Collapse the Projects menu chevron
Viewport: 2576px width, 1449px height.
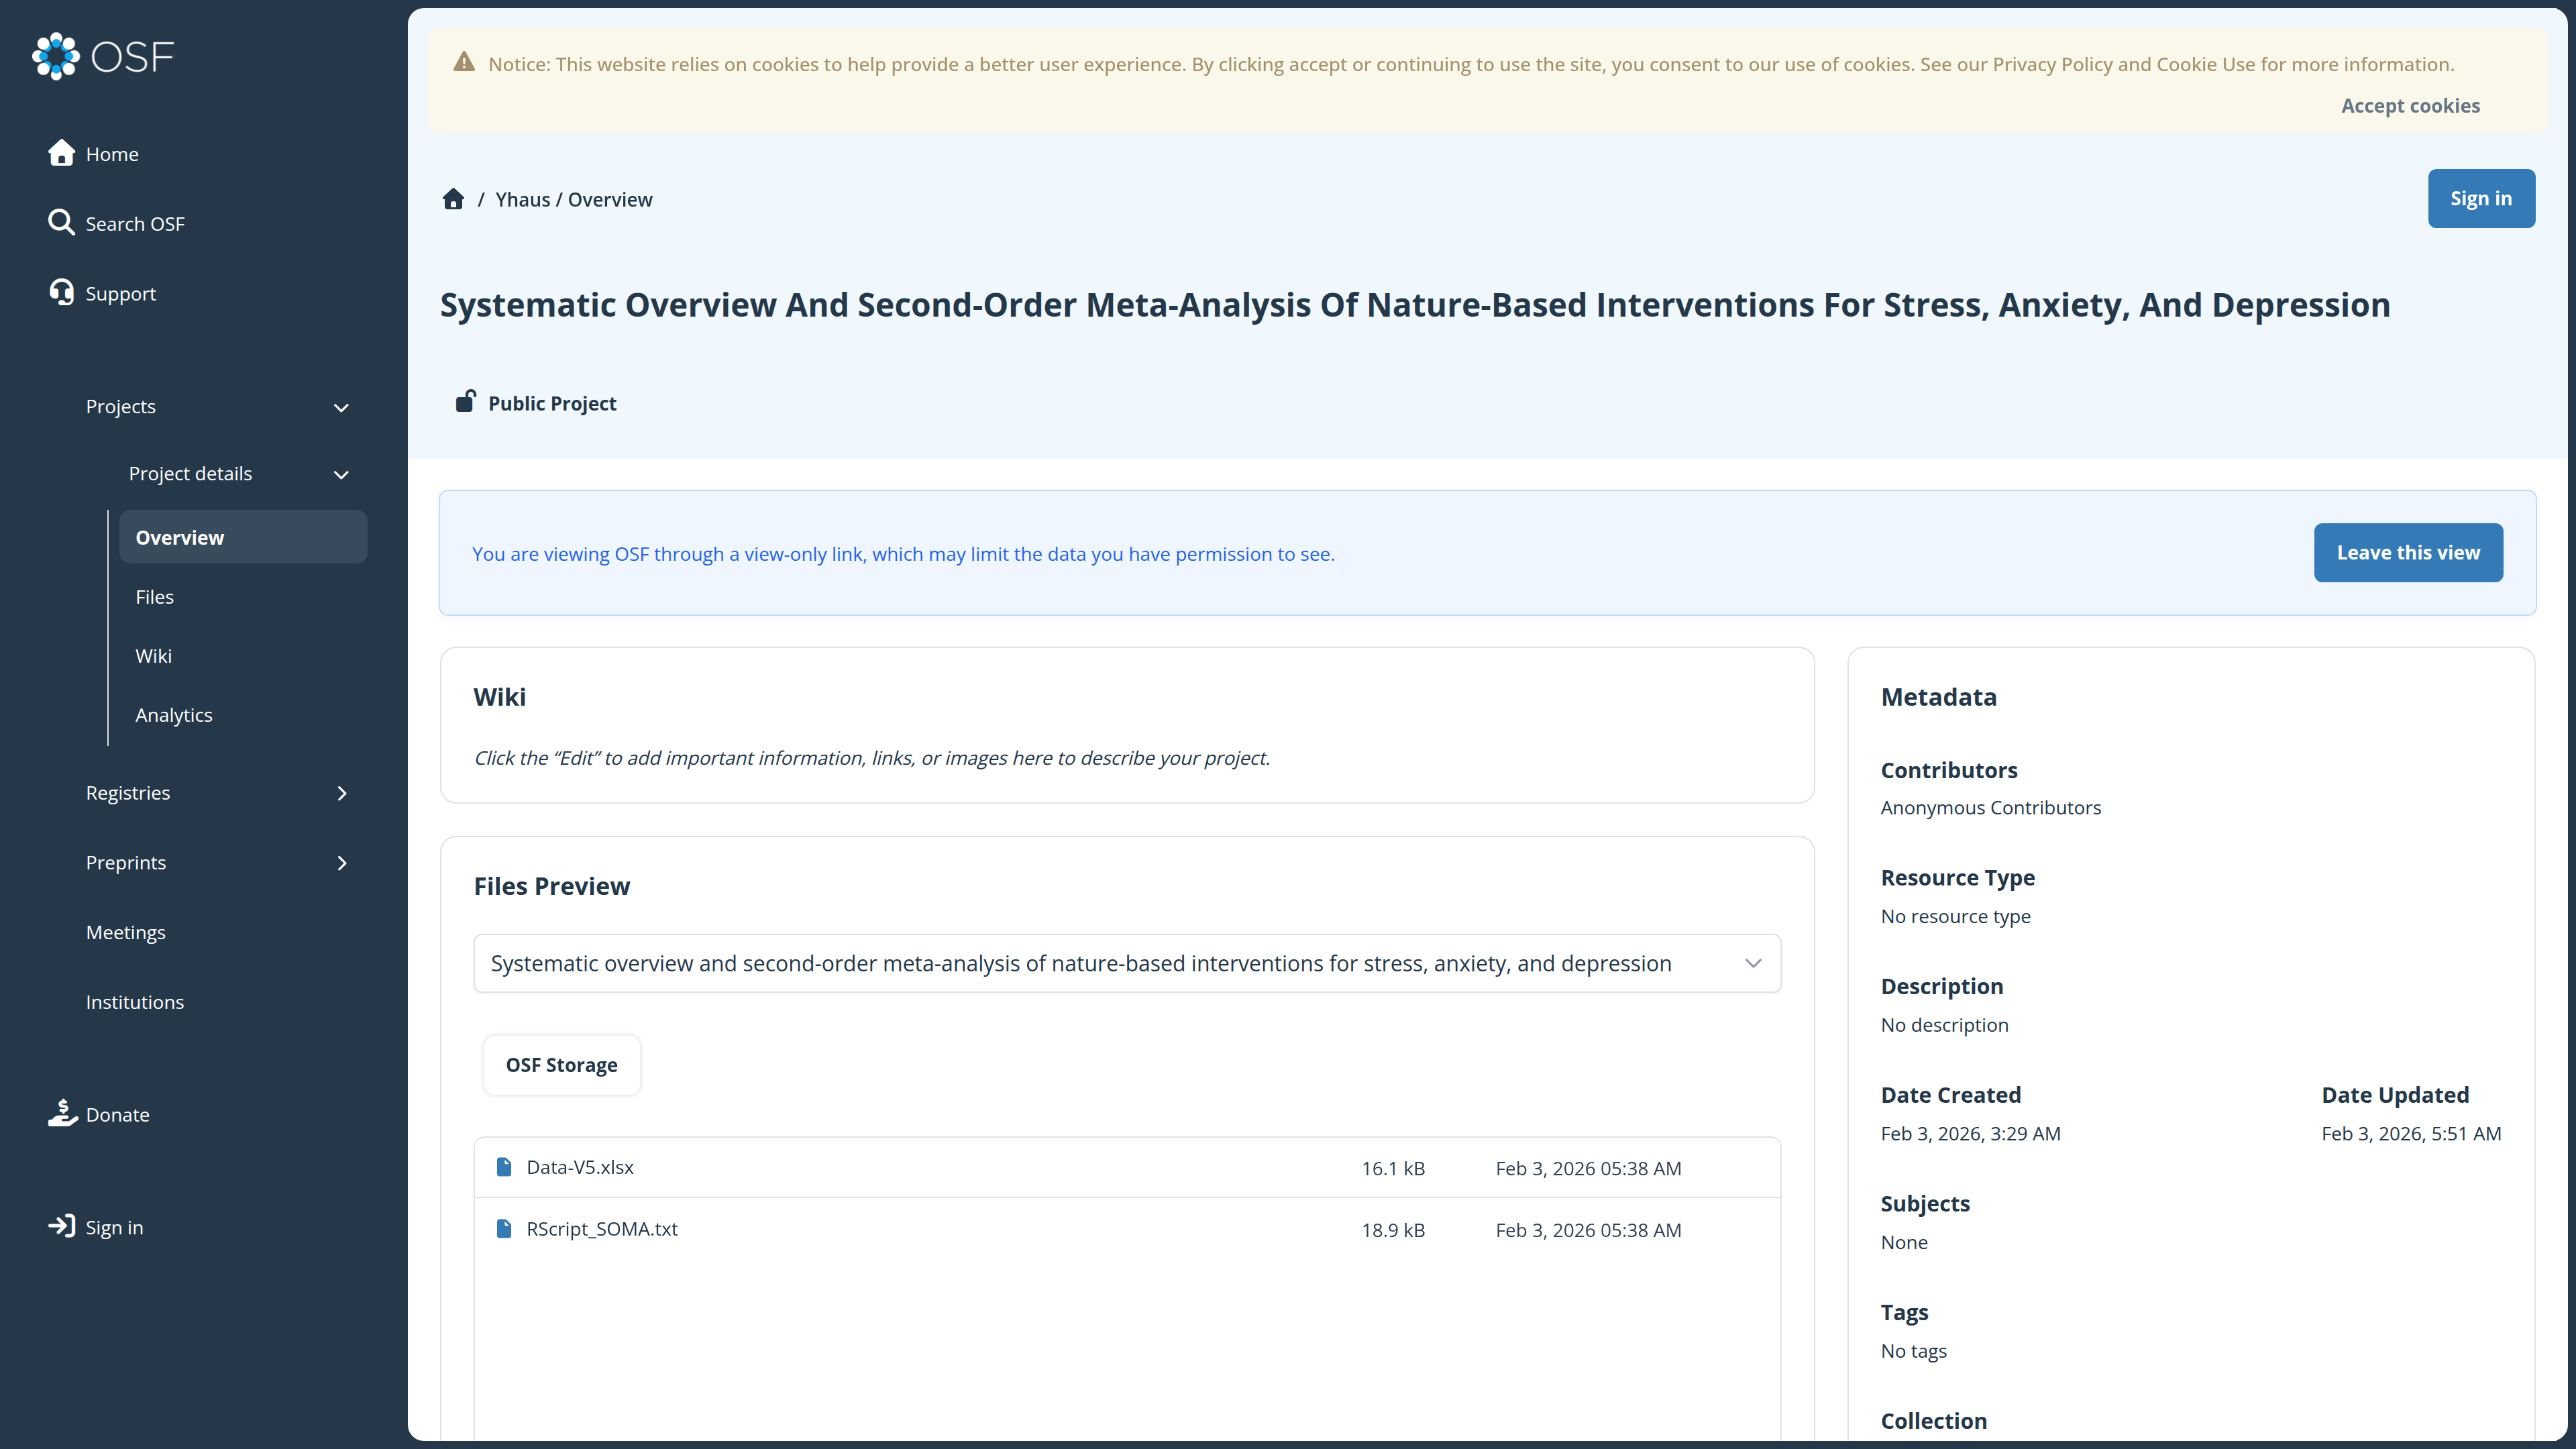[341, 408]
